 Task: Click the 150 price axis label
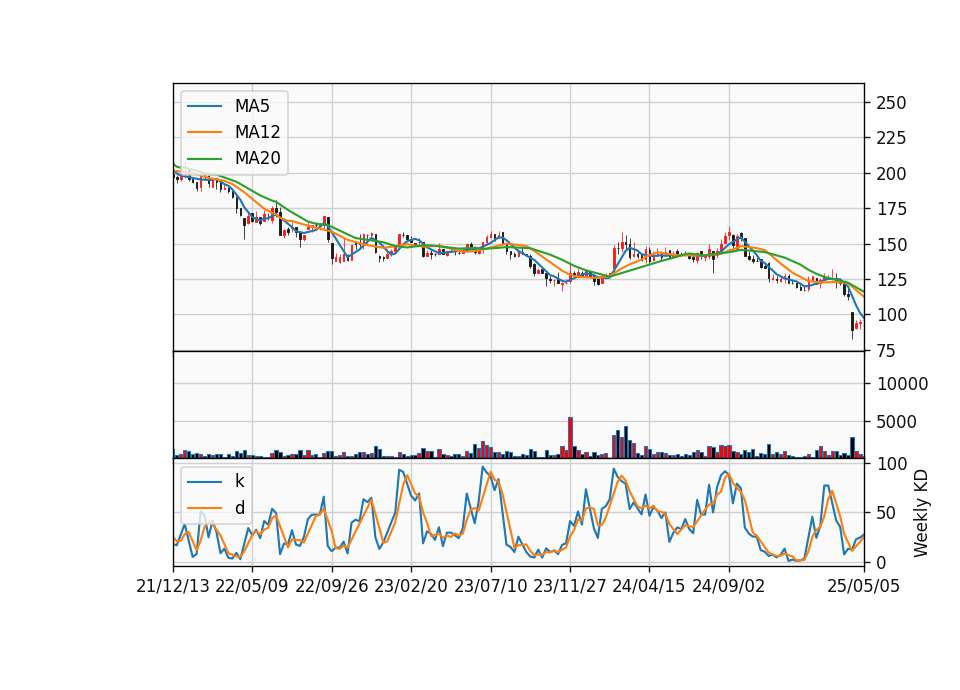point(891,244)
